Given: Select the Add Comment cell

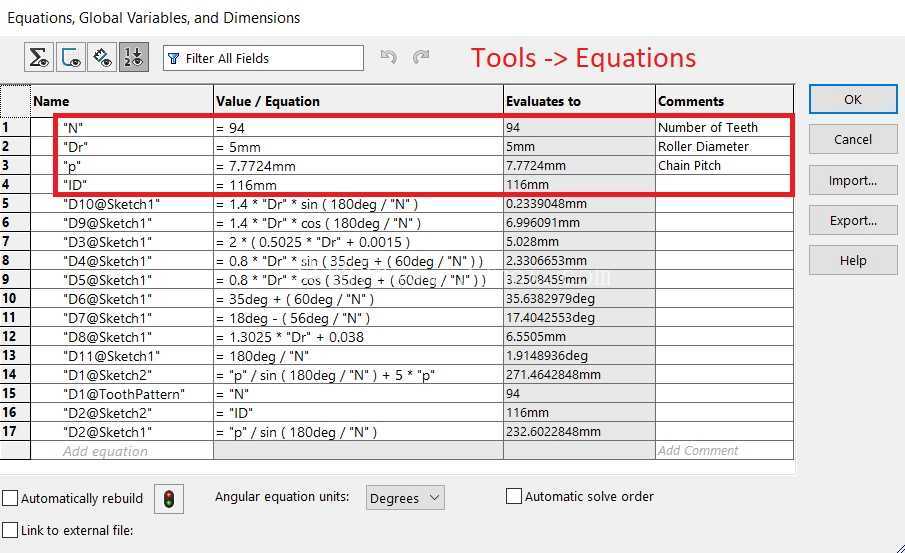Looking at the screenshot, I should pyautogui.click(x=724, y=451).
